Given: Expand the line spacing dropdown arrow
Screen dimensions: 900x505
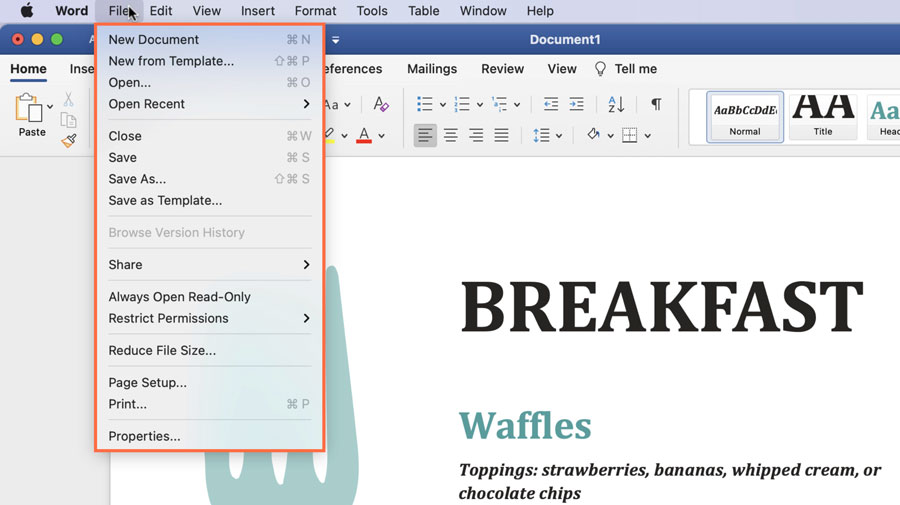Looking at the screenshot, I should point(559,136).
